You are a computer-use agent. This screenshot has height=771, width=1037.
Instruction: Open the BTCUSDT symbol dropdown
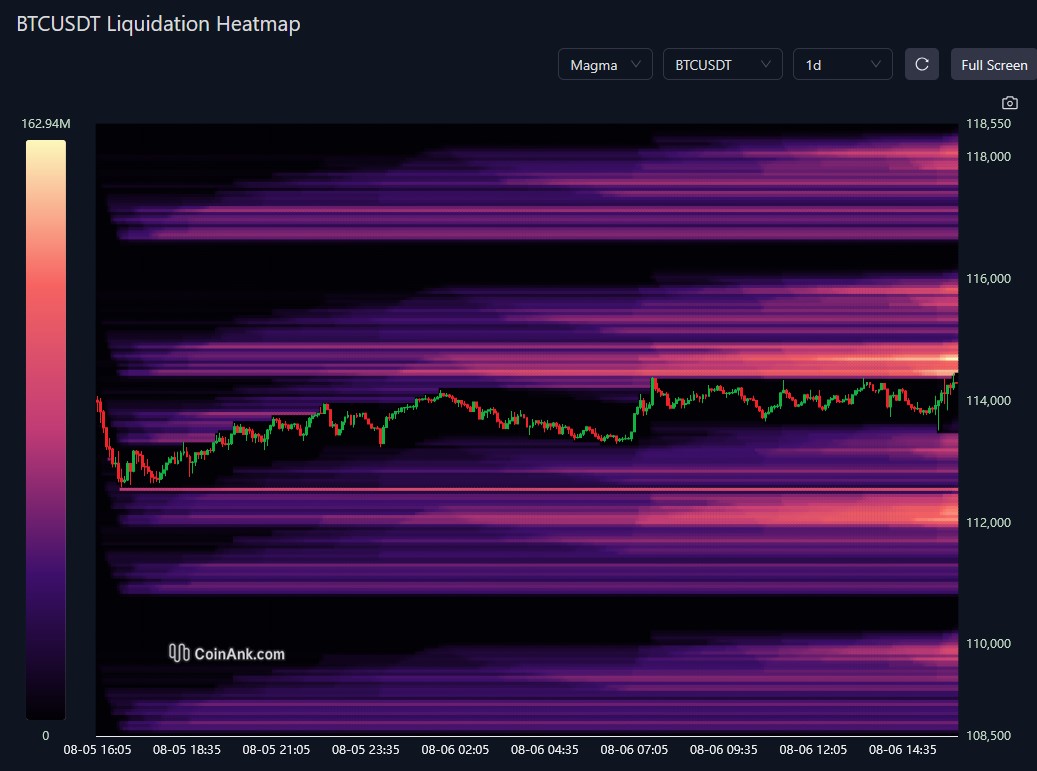[x=723, y=64]
